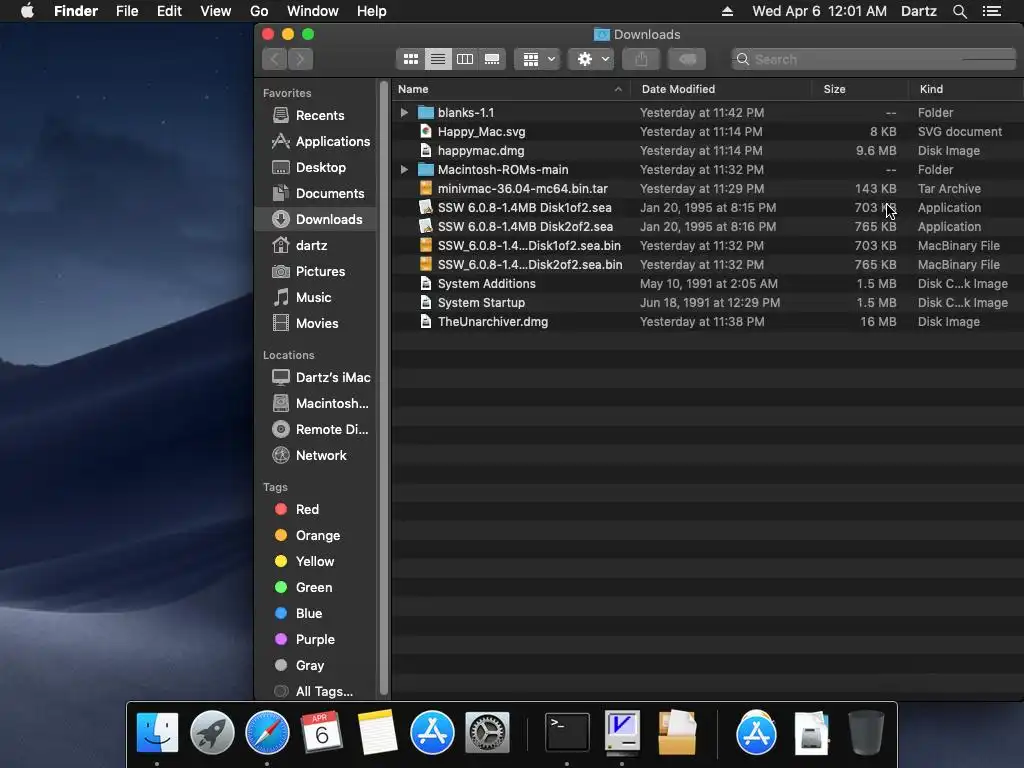Image resolution: width=1024 pixels, height=768 pixels.
Task: Click the Share toolbar button
Action: tap(641, 59)
